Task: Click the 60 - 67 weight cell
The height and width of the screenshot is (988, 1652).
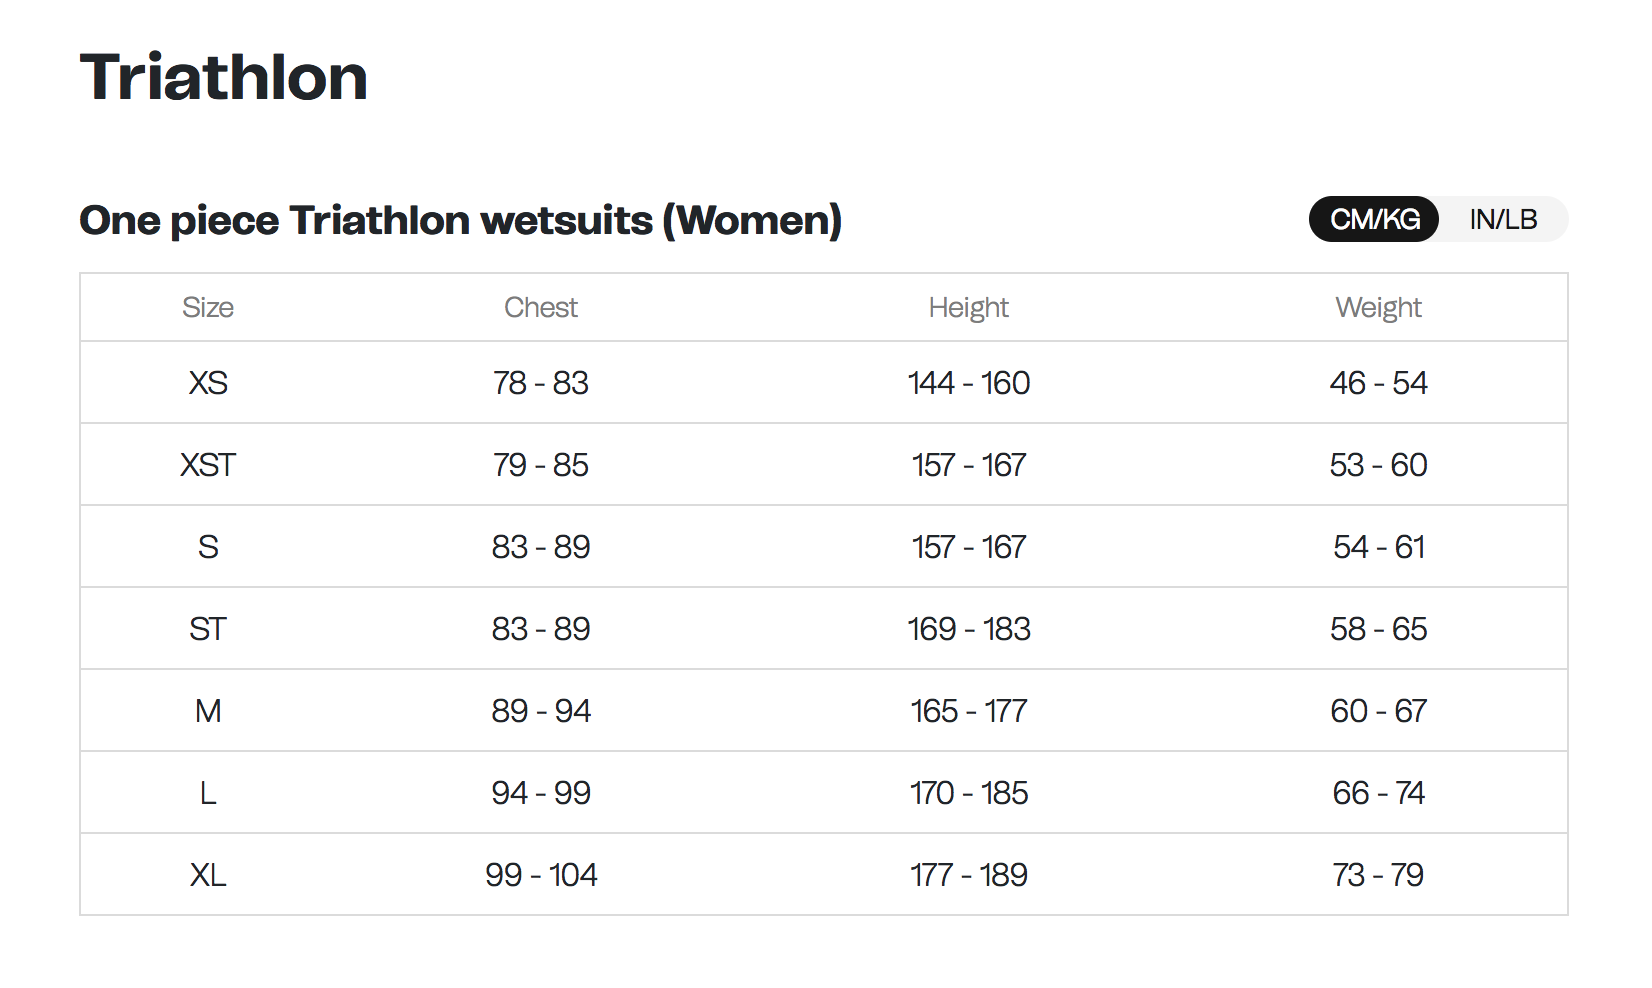Action: 1378,711
